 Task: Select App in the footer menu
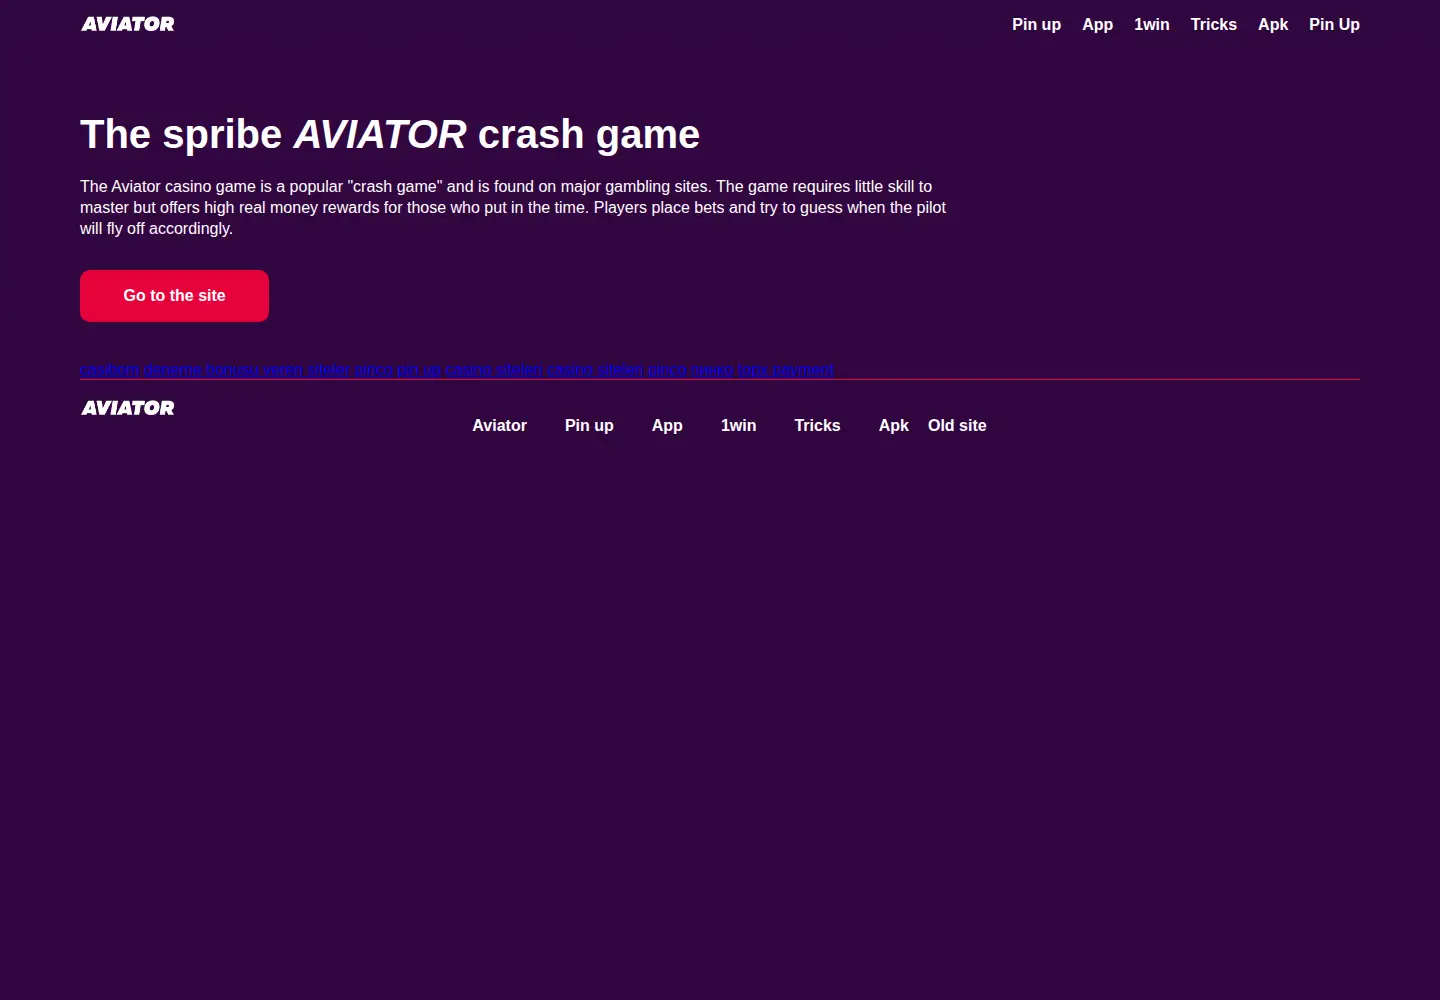point(667,425)
